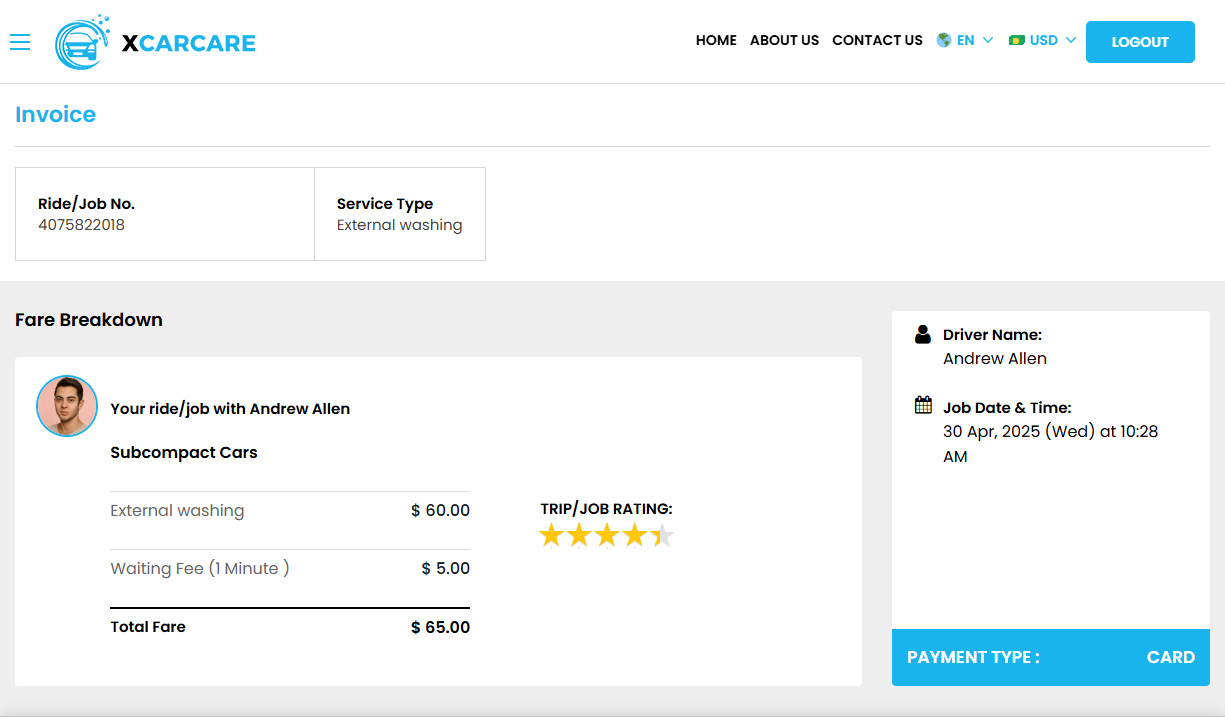
Task: Click the blue Payment Type CARD bar
Action: coord(1051,657)
